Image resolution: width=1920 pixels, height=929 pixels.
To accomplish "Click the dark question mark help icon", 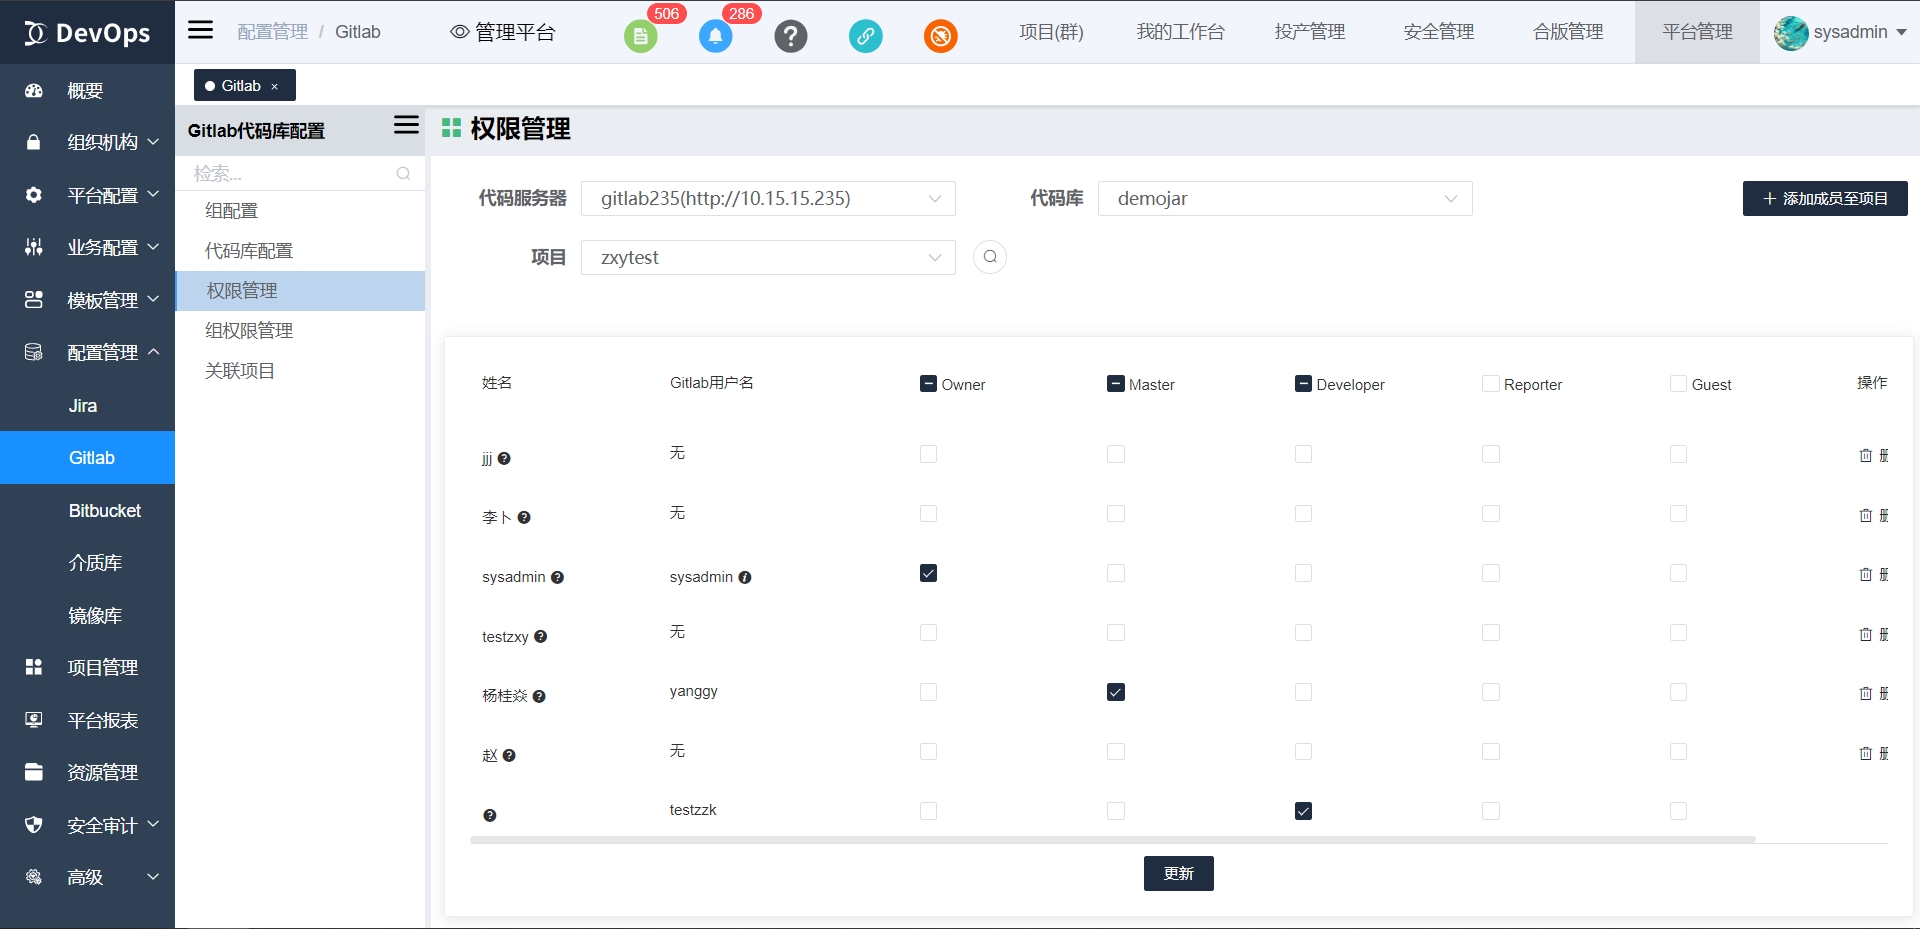I will point(790,37).
